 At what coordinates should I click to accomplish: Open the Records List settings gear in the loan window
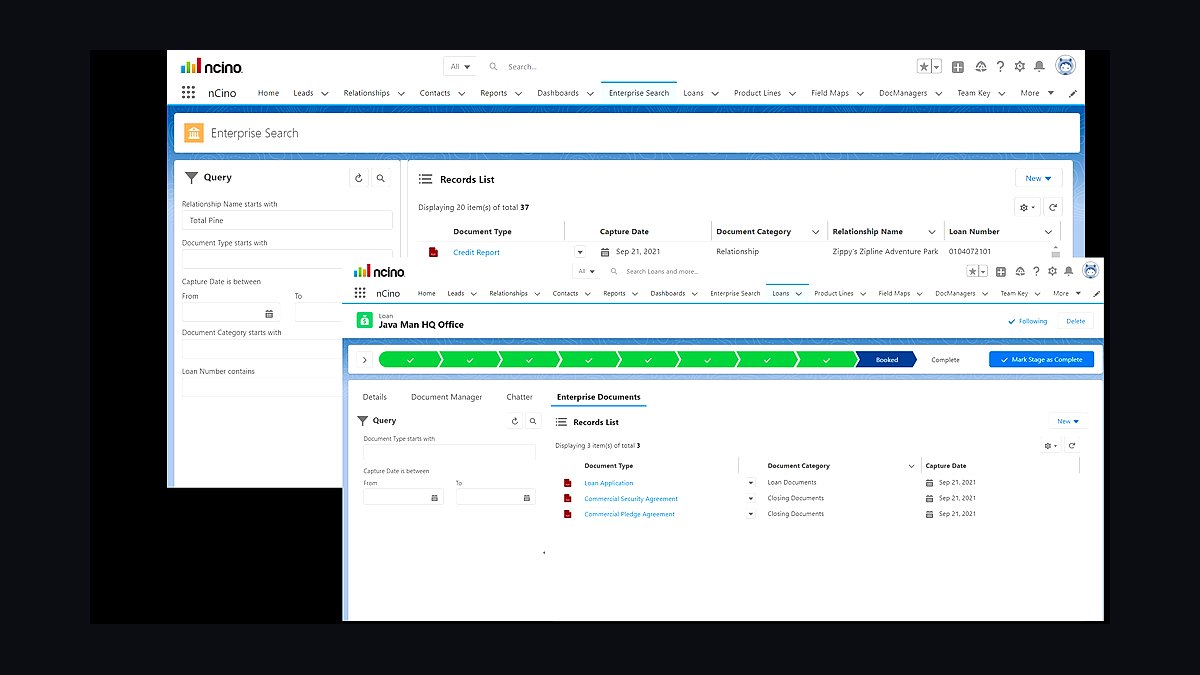pyautogui.click(x=1050, y=446)
